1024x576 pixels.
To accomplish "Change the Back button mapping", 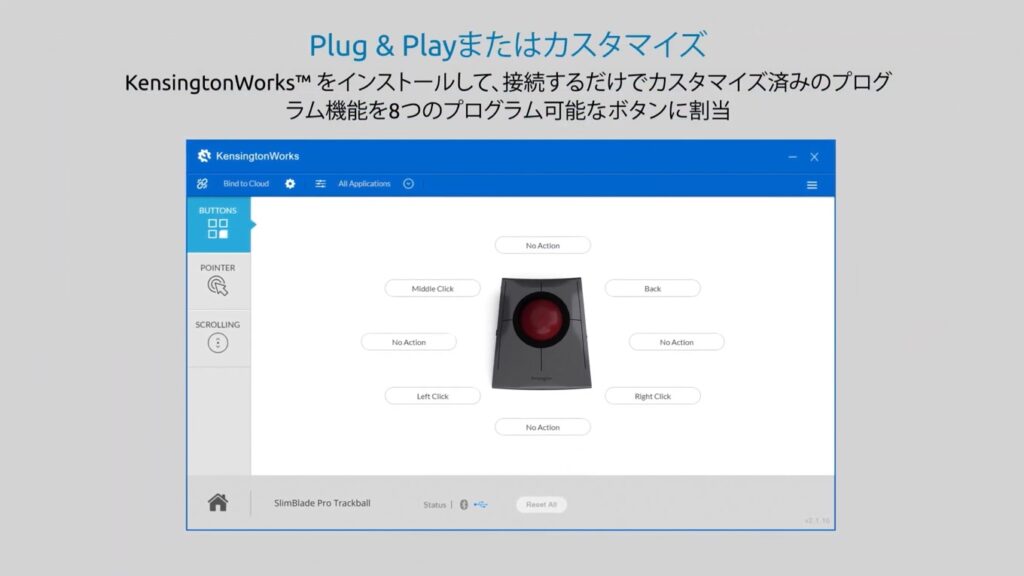I will pyautogui.click(x=652, y=288).
